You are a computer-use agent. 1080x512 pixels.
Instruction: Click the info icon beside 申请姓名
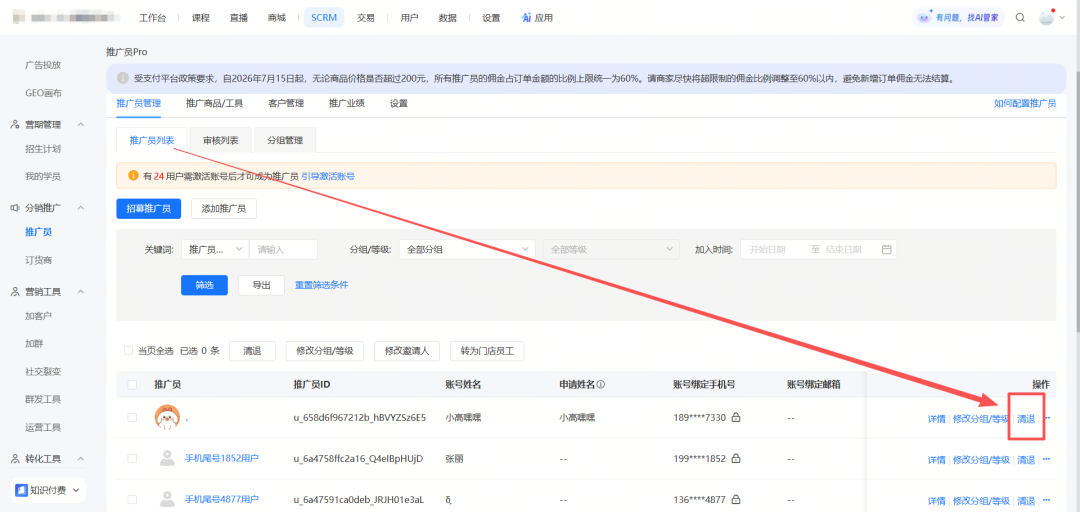point(601,385)
